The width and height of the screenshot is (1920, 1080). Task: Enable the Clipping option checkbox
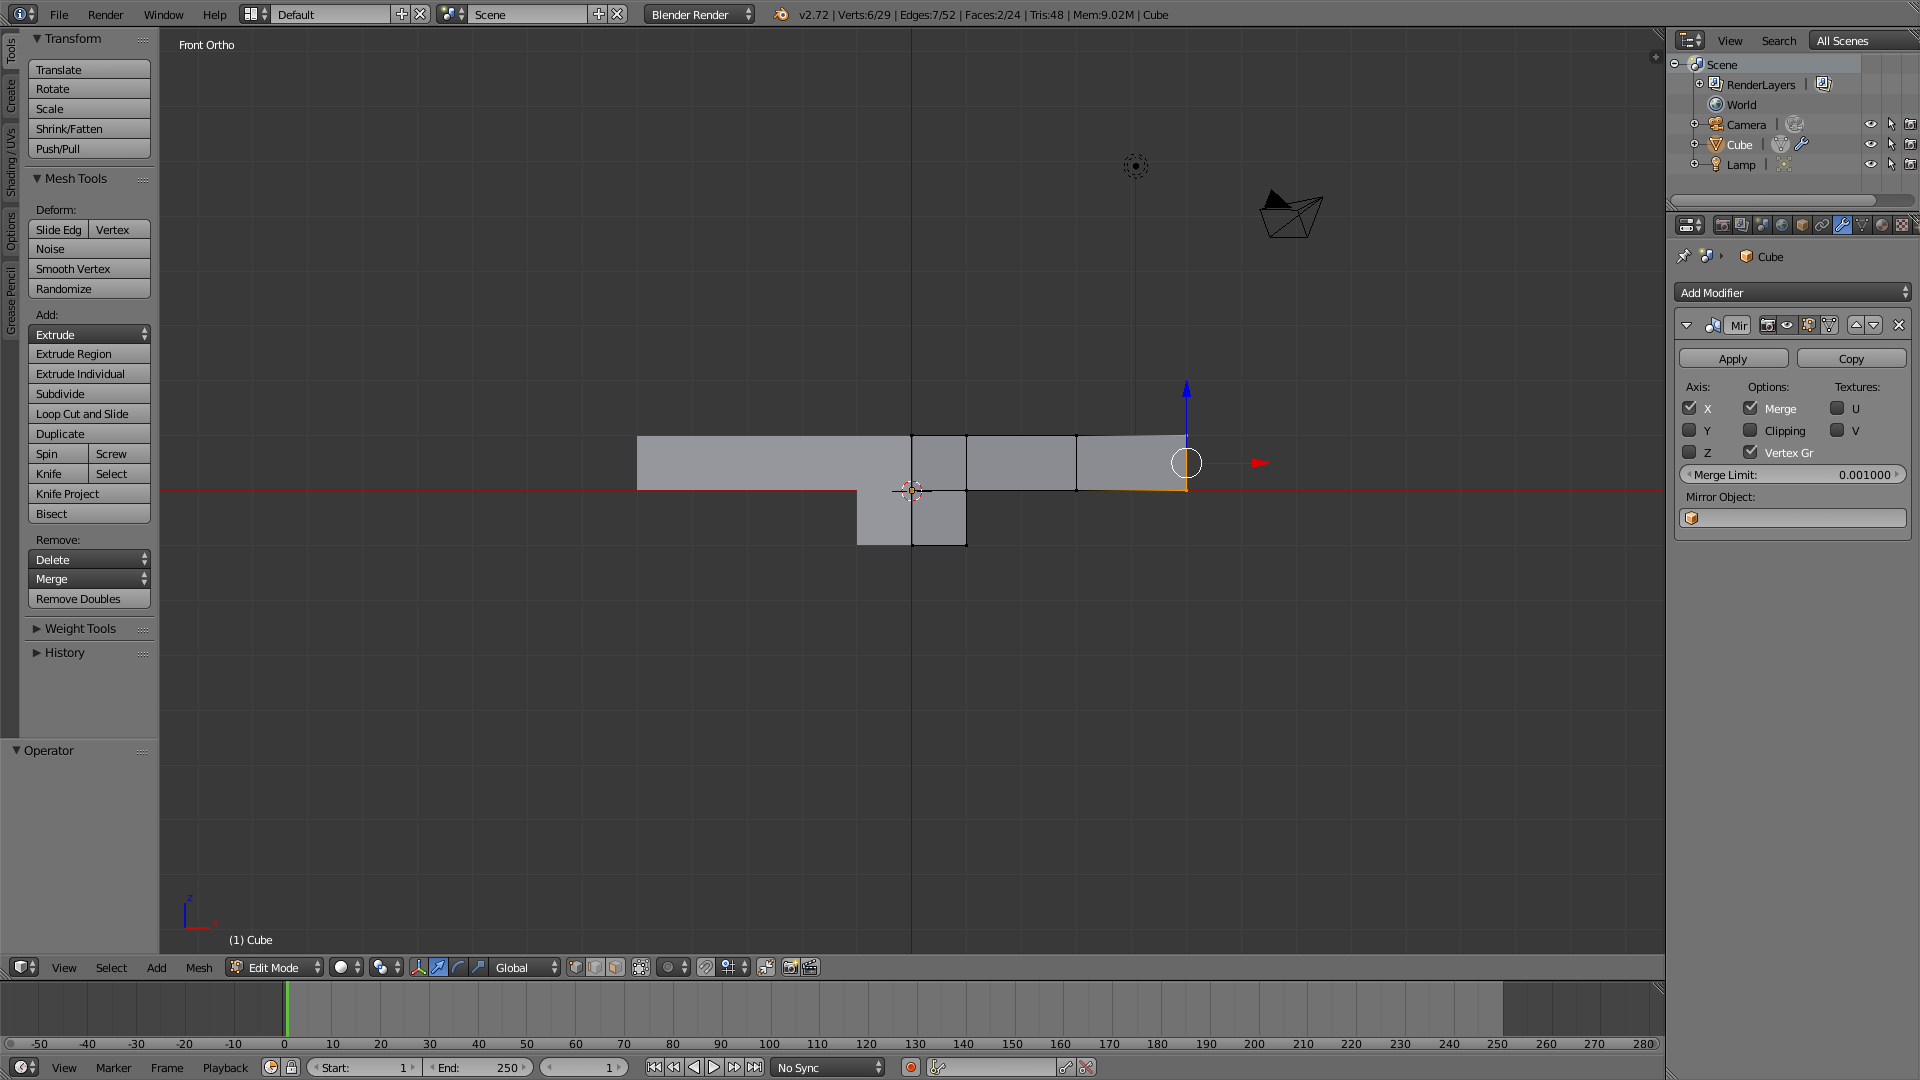(x=1750, y=430)
